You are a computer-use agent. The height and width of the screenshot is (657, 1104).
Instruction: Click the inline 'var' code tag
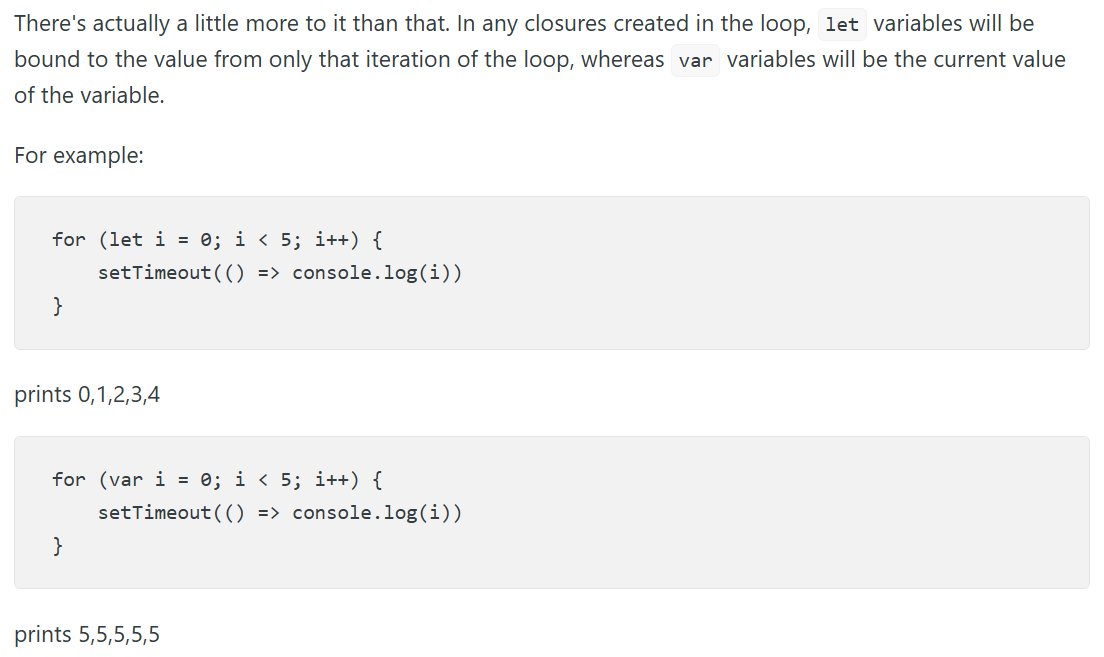click(x=696, y=61)
